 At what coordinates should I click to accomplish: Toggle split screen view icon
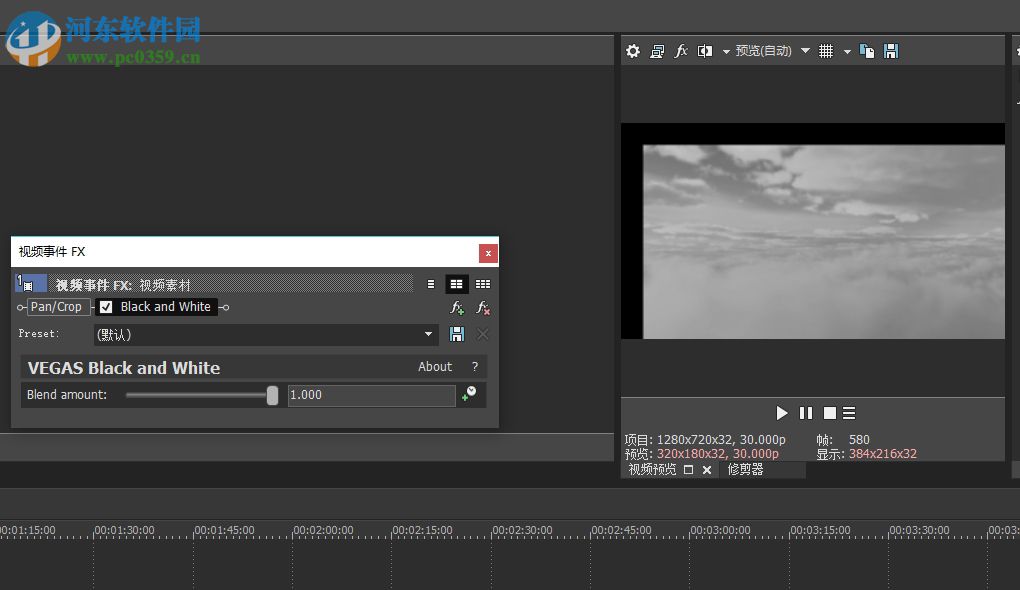(705, 51)
